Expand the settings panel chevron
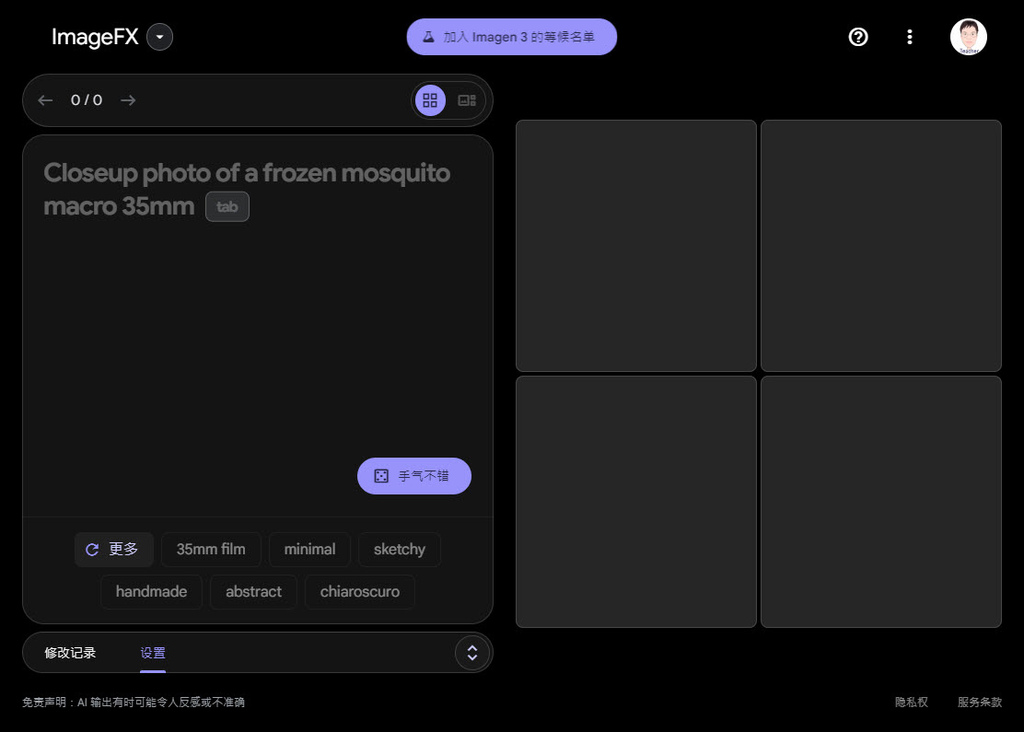 coord(472,653)
